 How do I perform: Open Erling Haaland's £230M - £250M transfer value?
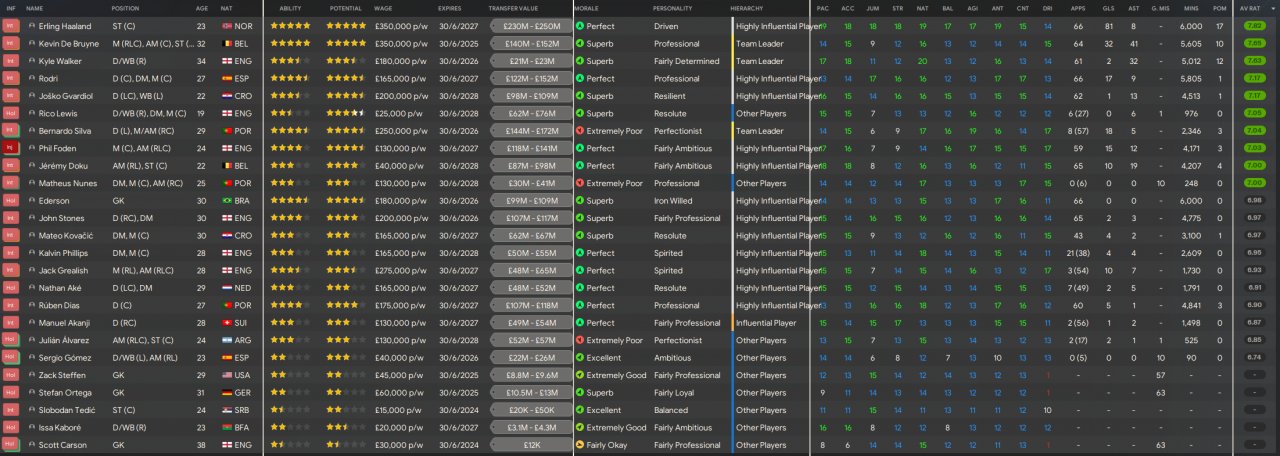coord(531,26)
